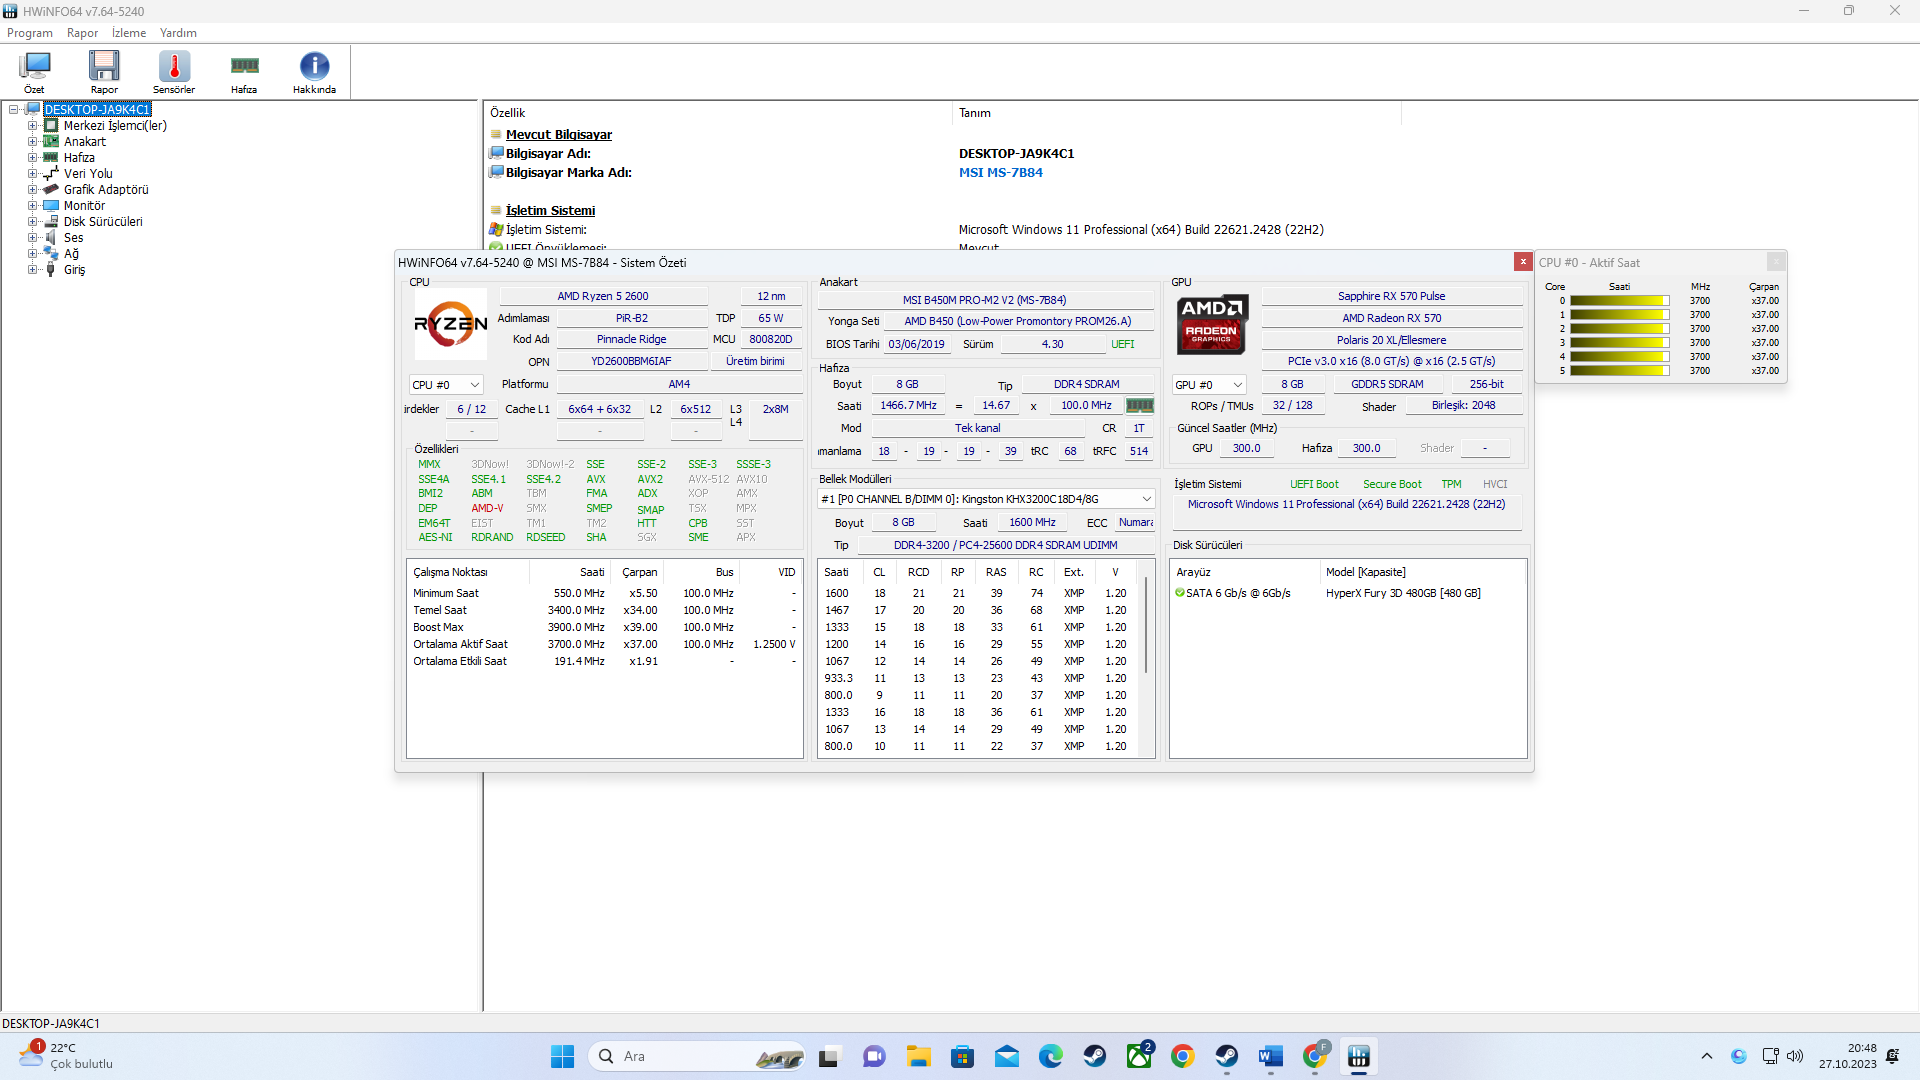
Task: Click the taskbar search box
Action: 697,1056
